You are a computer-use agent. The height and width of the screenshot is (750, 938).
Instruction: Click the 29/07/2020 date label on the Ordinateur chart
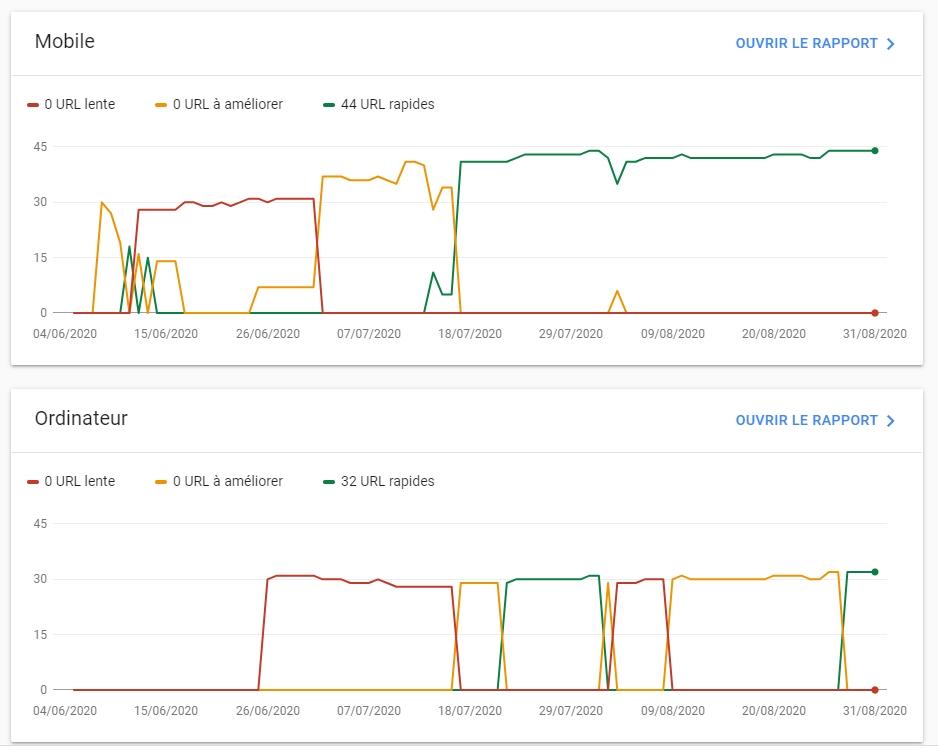click(x=571, y=711)
